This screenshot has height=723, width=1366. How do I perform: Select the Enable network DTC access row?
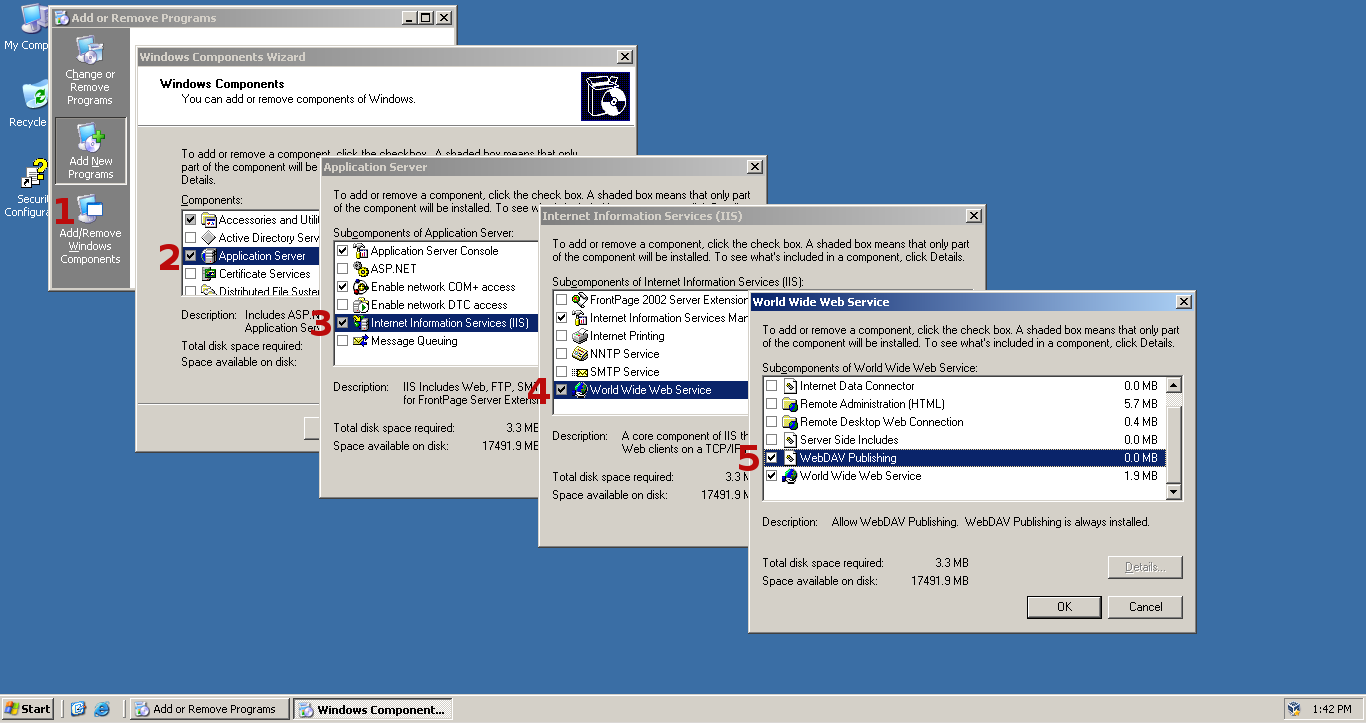[x=436, y=305]
